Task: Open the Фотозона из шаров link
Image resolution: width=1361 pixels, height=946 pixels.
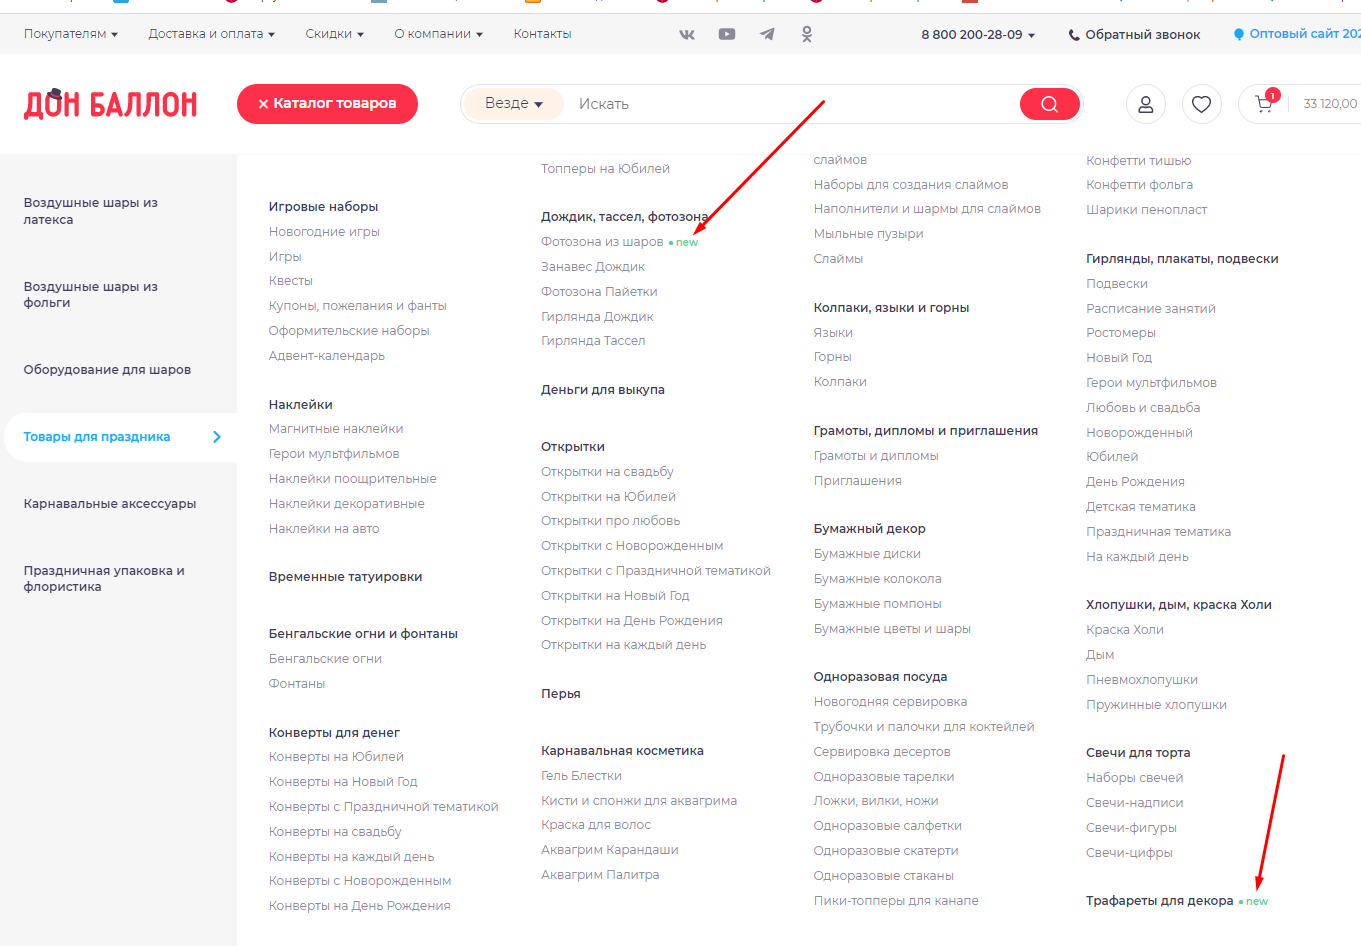Action: click(602, 242)
